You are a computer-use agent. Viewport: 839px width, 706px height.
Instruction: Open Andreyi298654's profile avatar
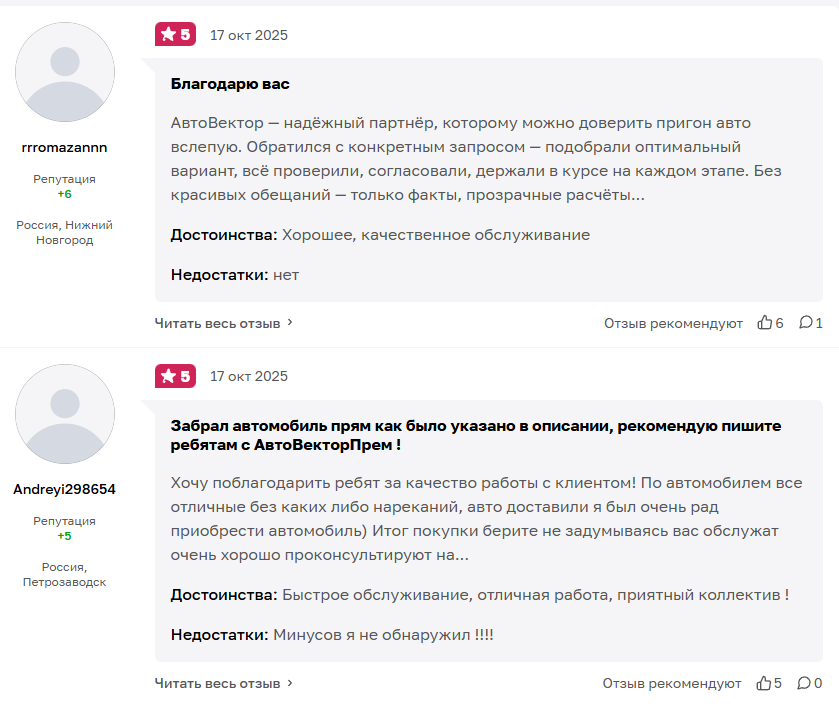pyautogui.click(x=65, y=414)
